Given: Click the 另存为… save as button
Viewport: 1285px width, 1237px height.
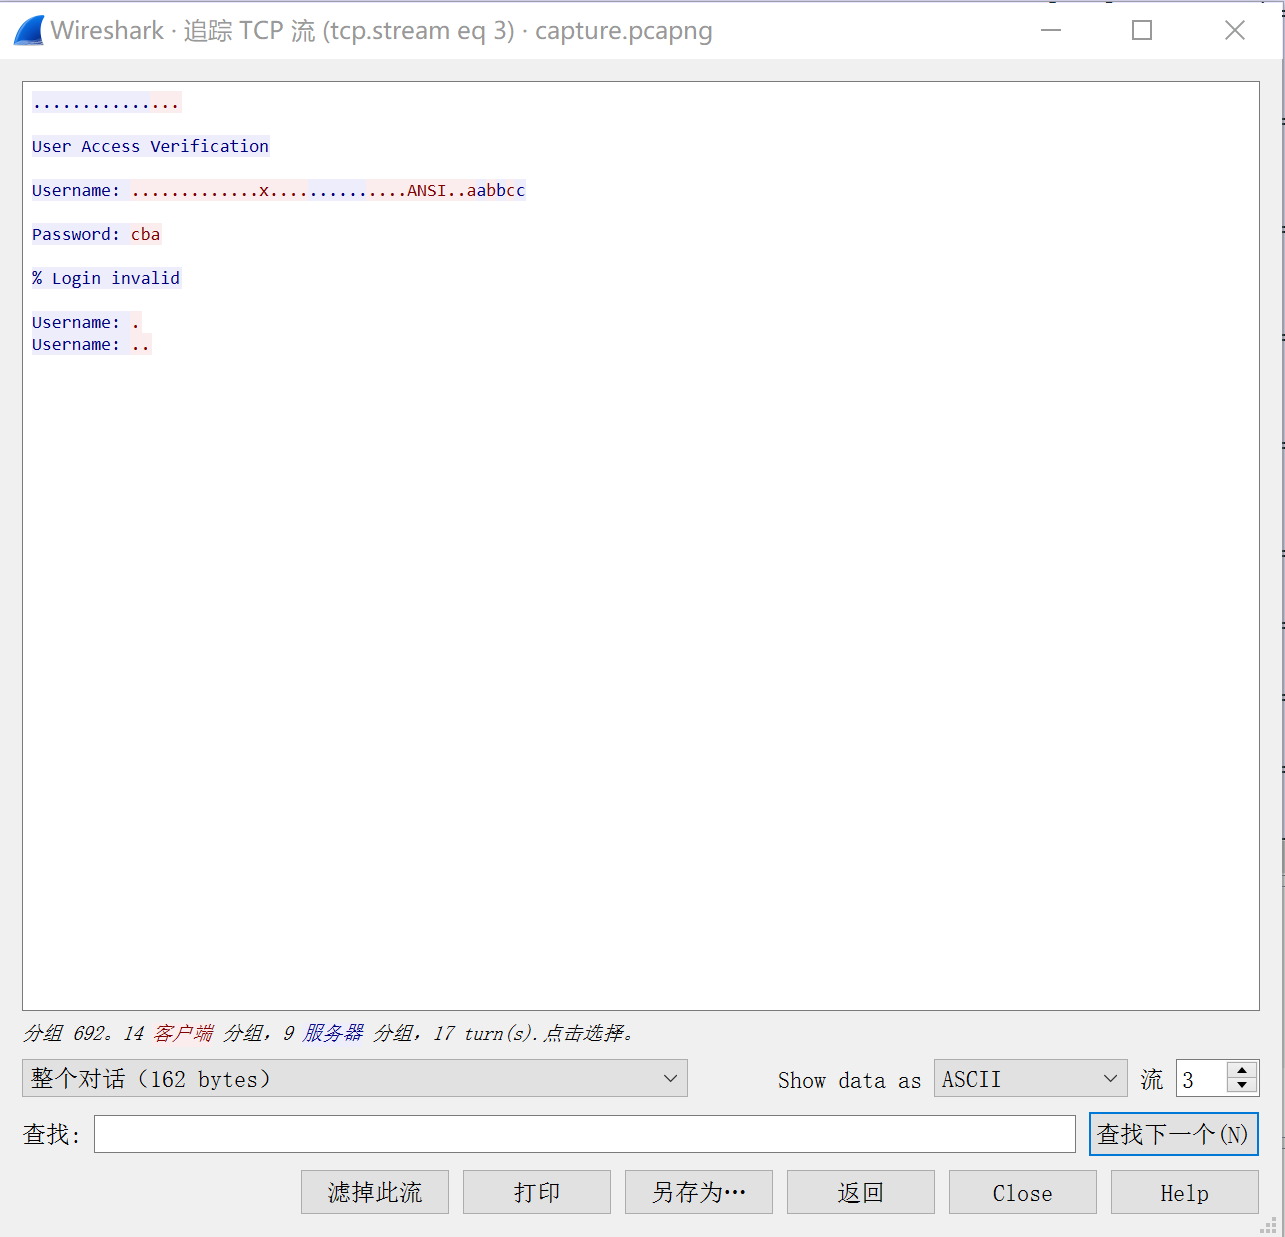Looking at the screenshot, I should (x=698, y=1192).
